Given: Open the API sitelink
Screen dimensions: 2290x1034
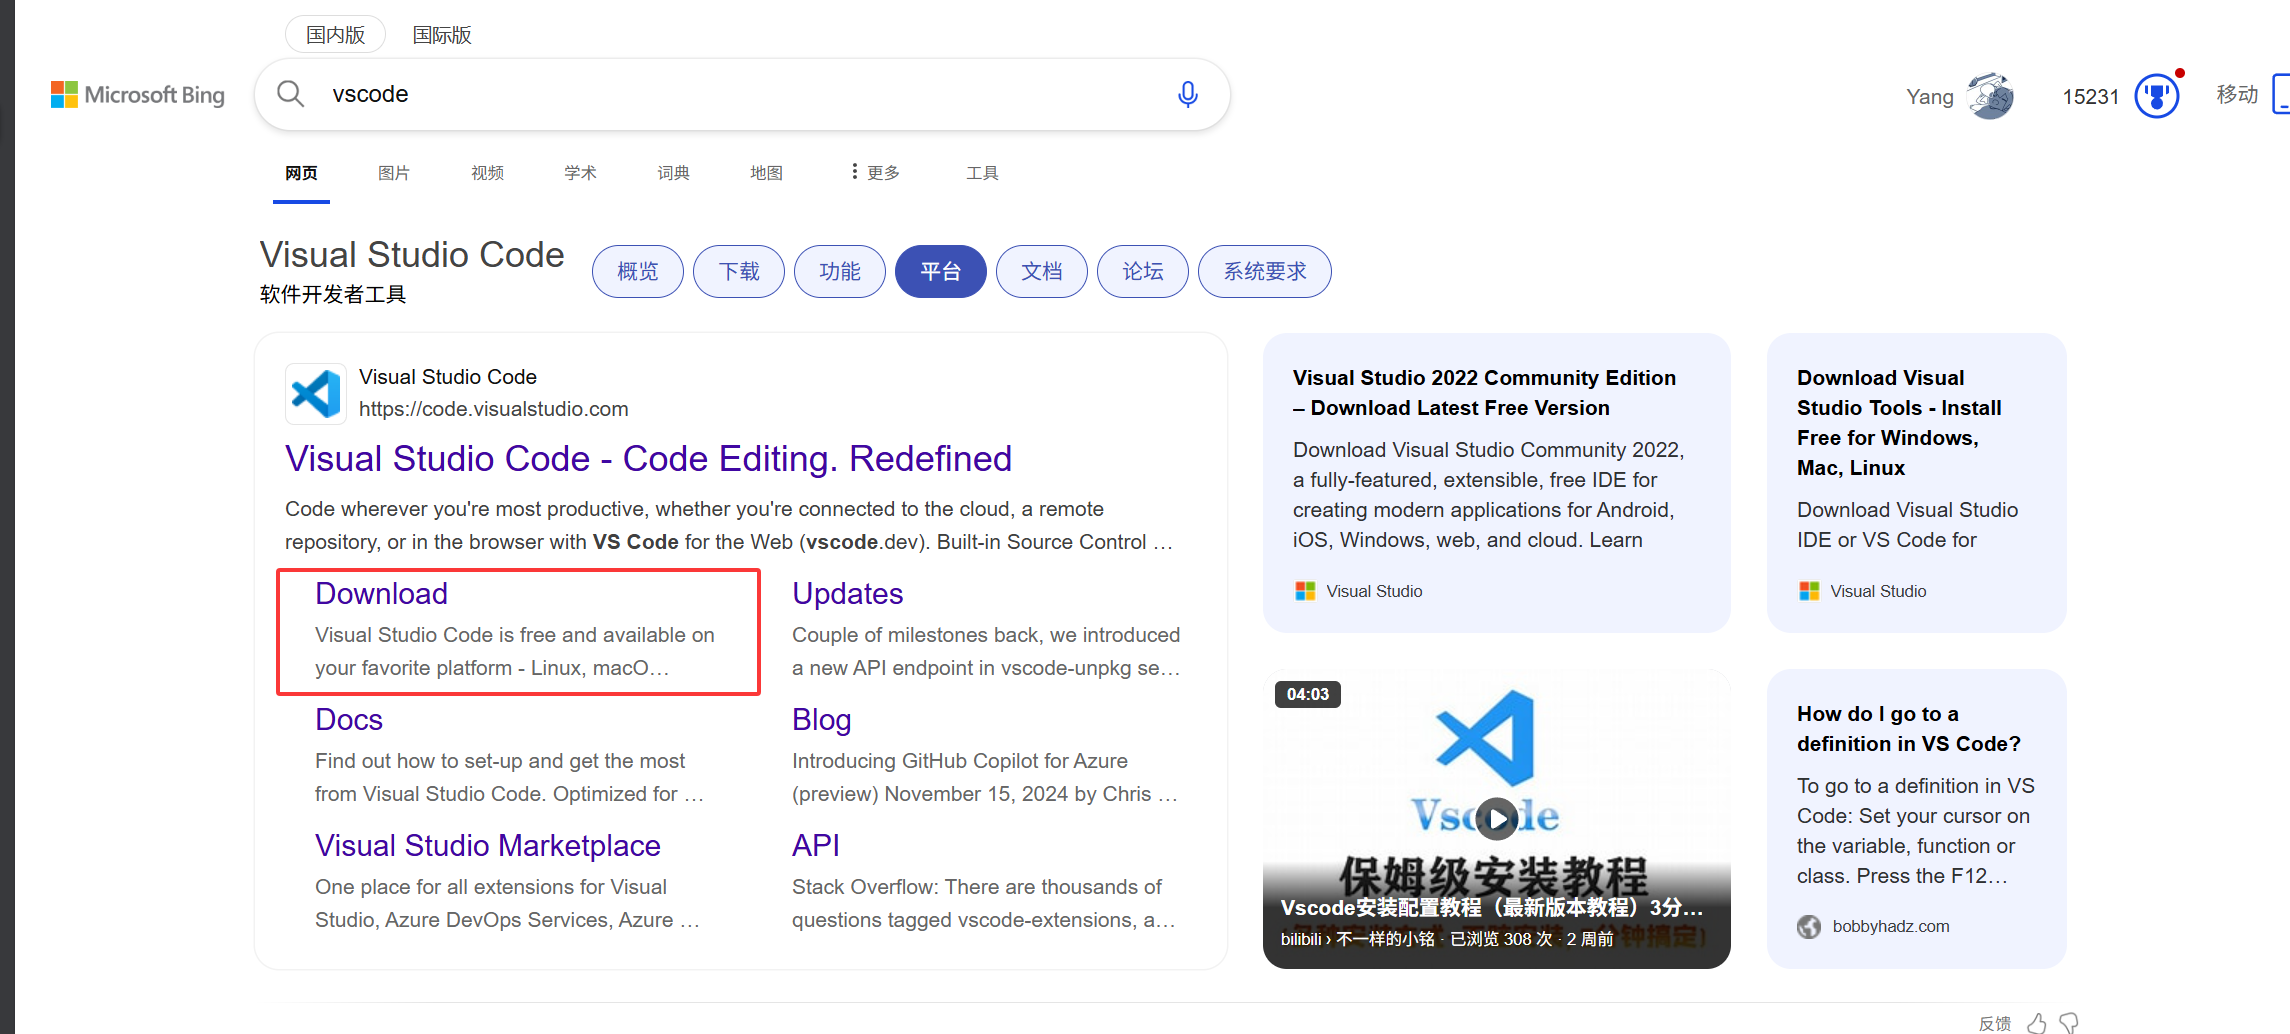Looking at the screenshot, I should 815,846.
